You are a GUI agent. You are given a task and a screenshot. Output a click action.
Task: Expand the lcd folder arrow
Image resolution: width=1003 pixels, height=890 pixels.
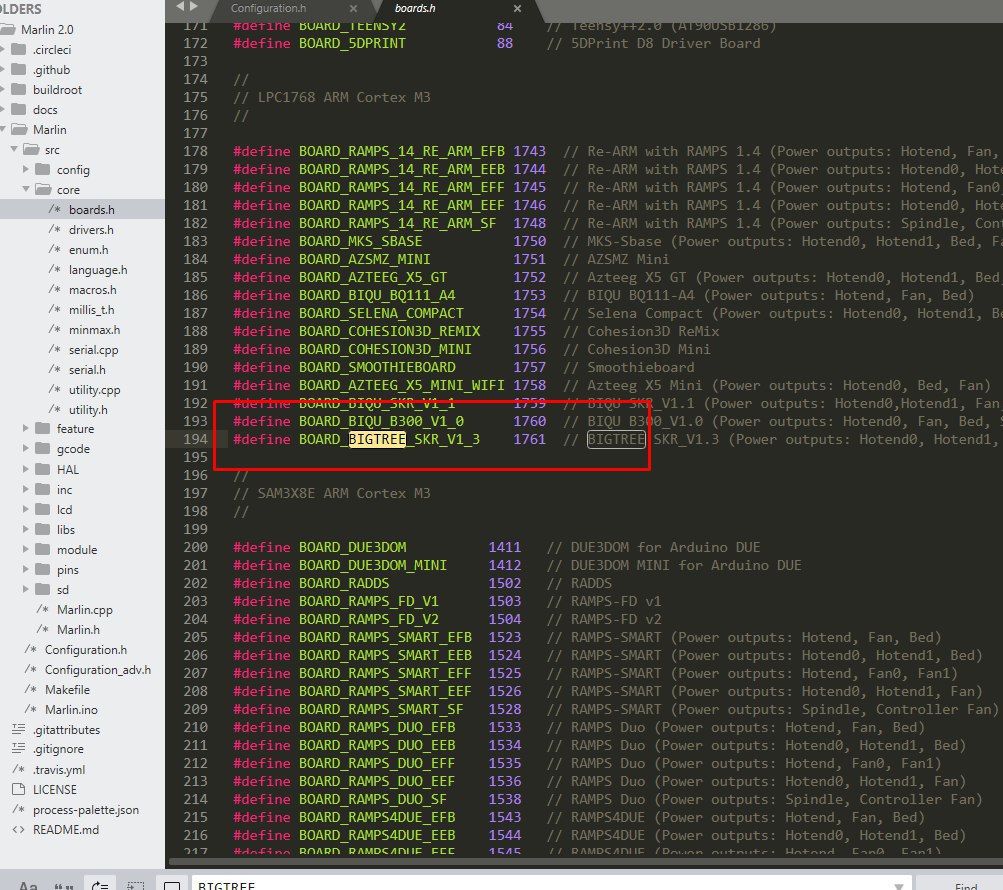26,509
